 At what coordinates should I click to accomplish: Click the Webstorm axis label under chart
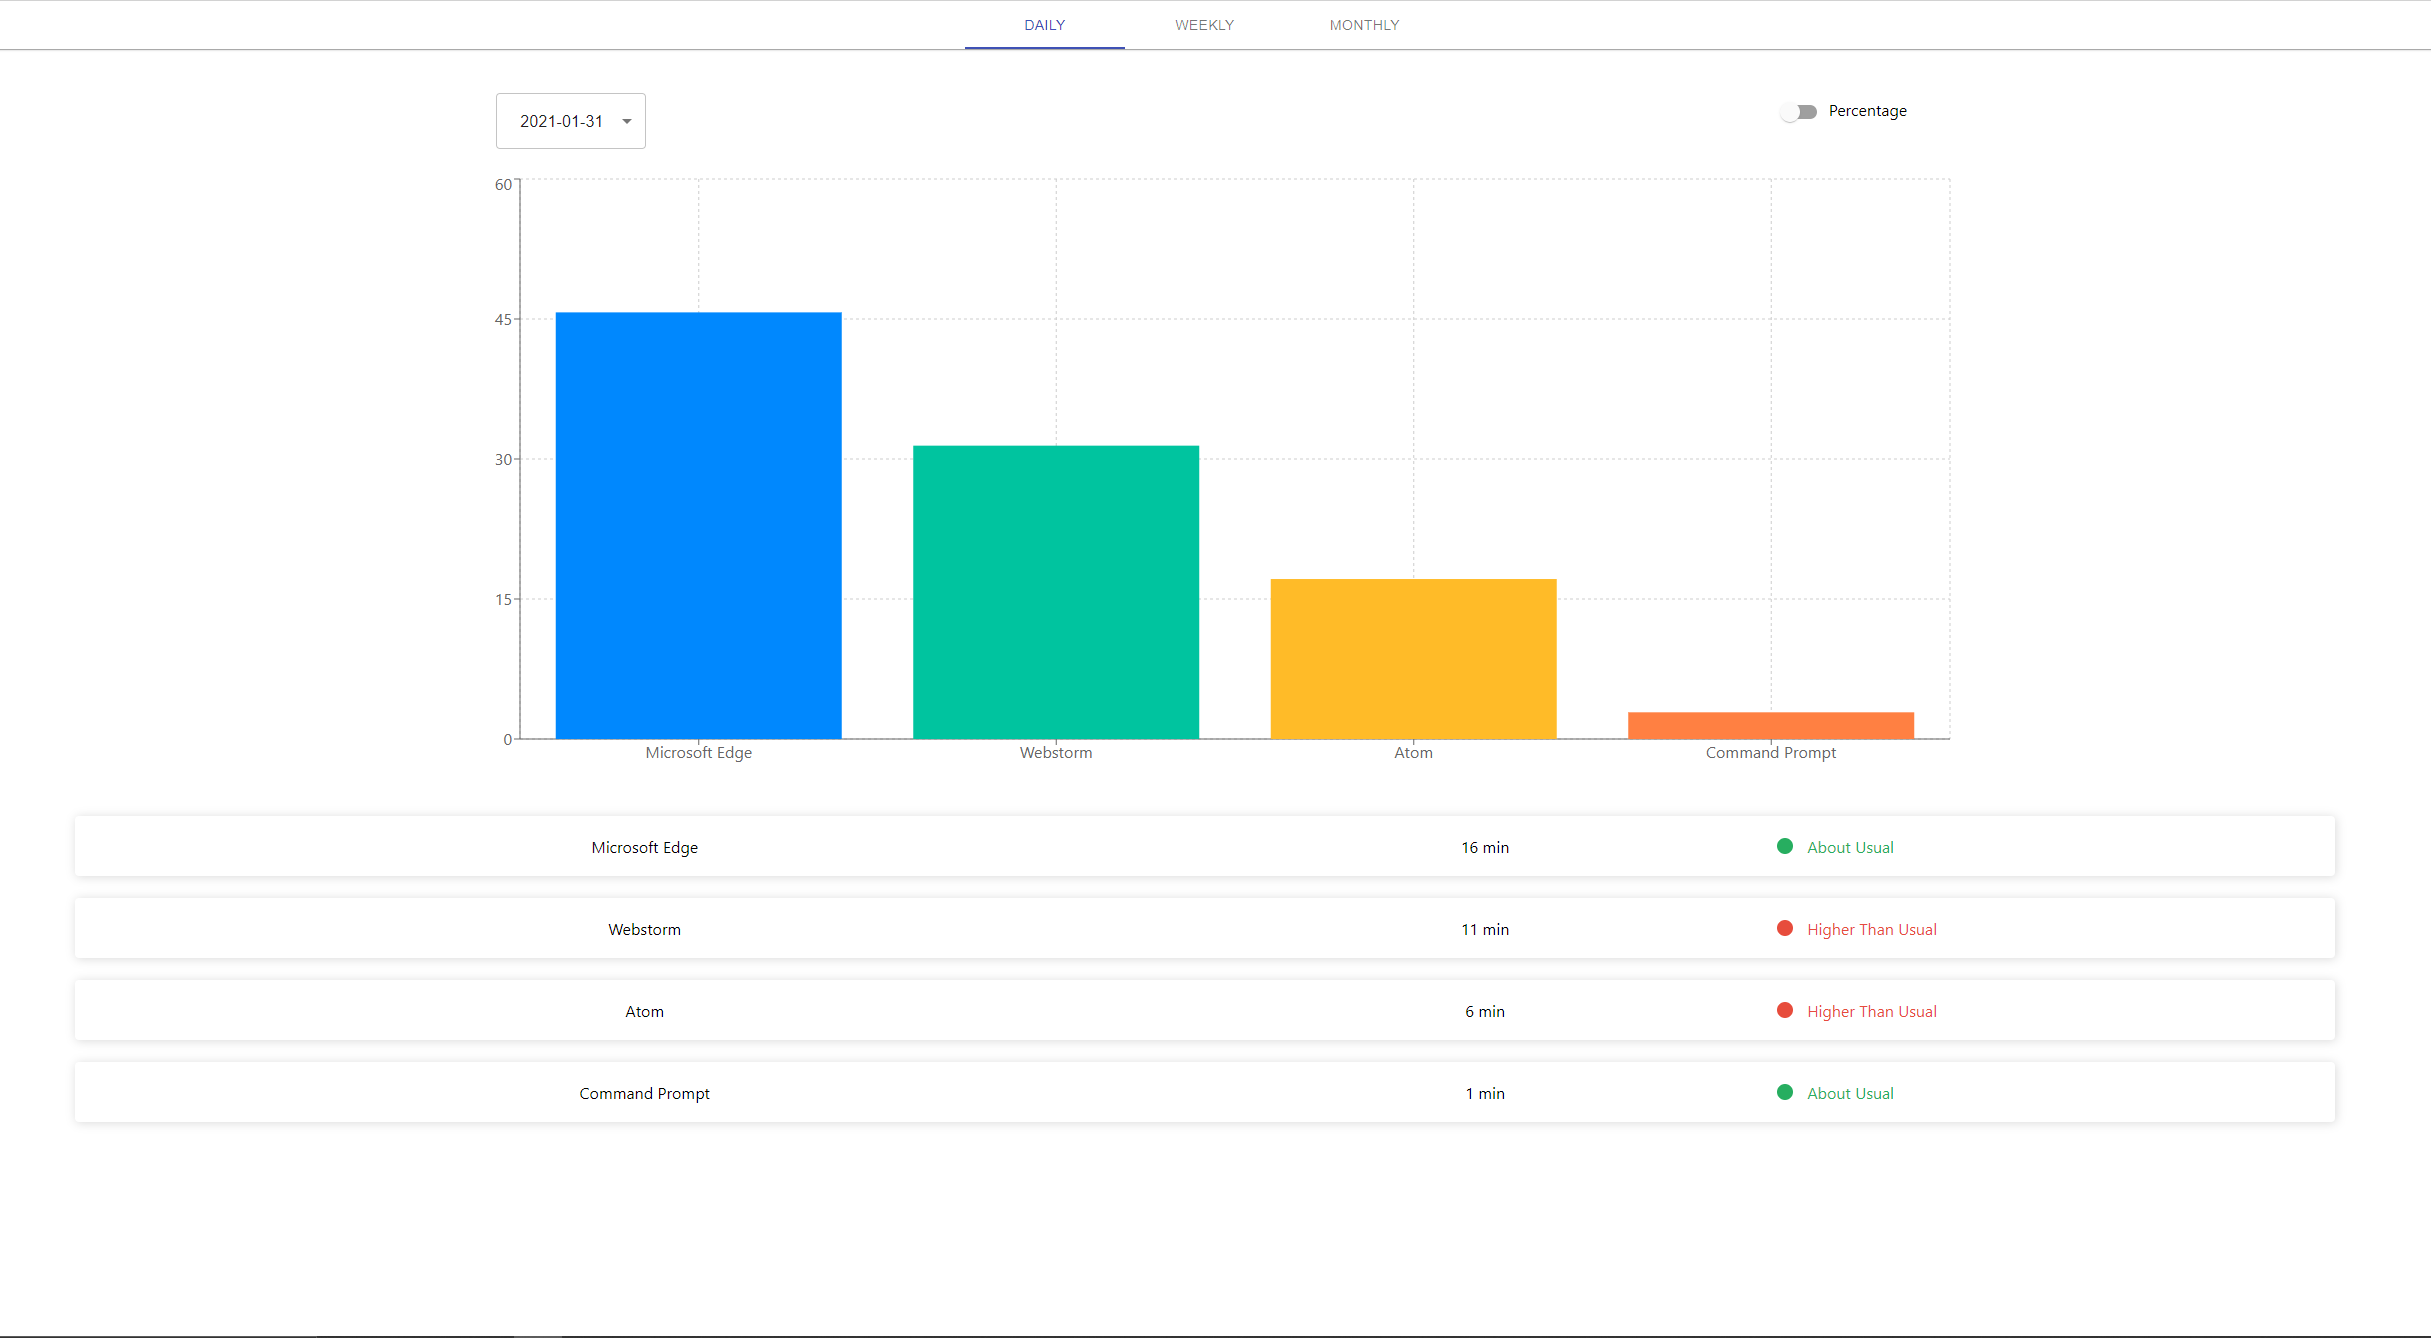[x=1055, y=753]
